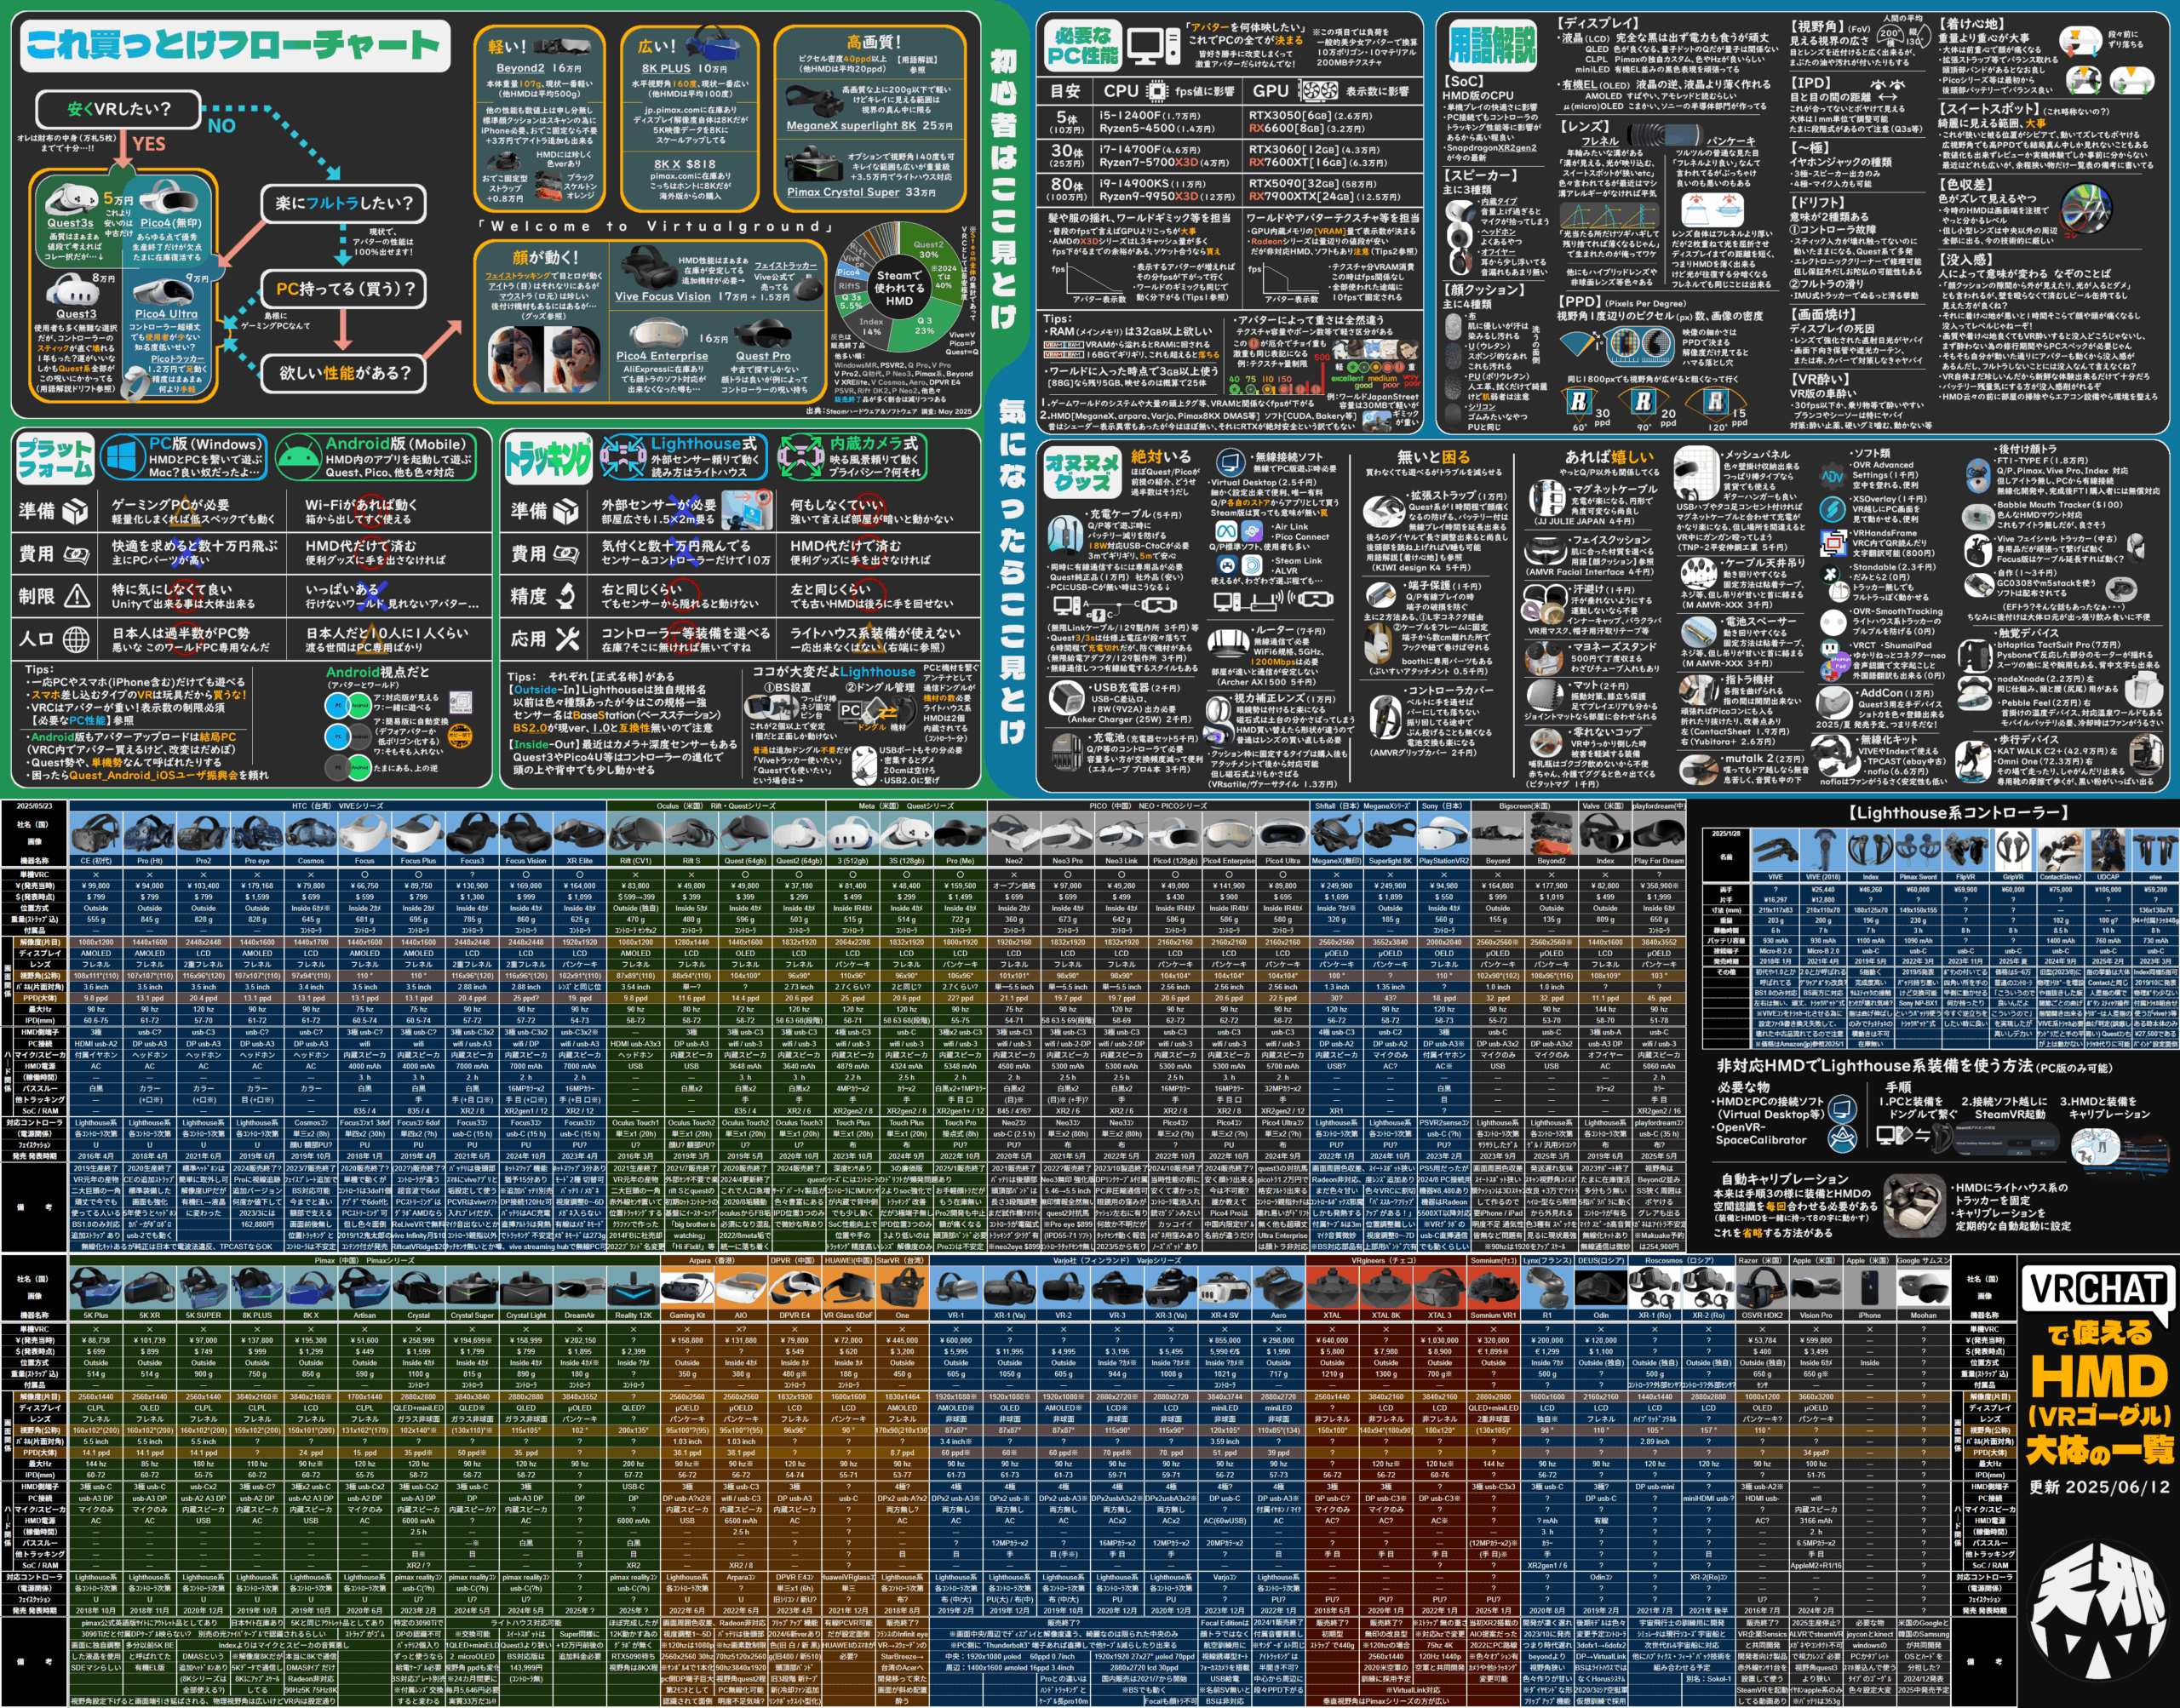The width and height of the screenshot is (2180, 1708).
Task: Click the 準備 box icon in the プラットフォーム table
Action: [x=75, y=512]
